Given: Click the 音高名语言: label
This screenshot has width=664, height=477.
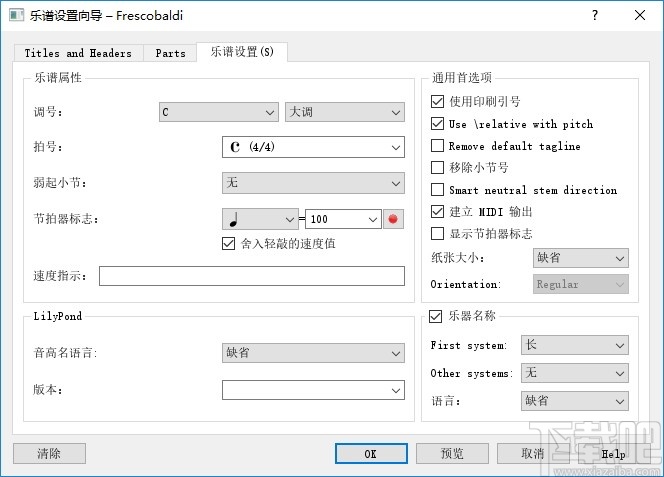Looking at the screenshot, I should tap(65, 353).
